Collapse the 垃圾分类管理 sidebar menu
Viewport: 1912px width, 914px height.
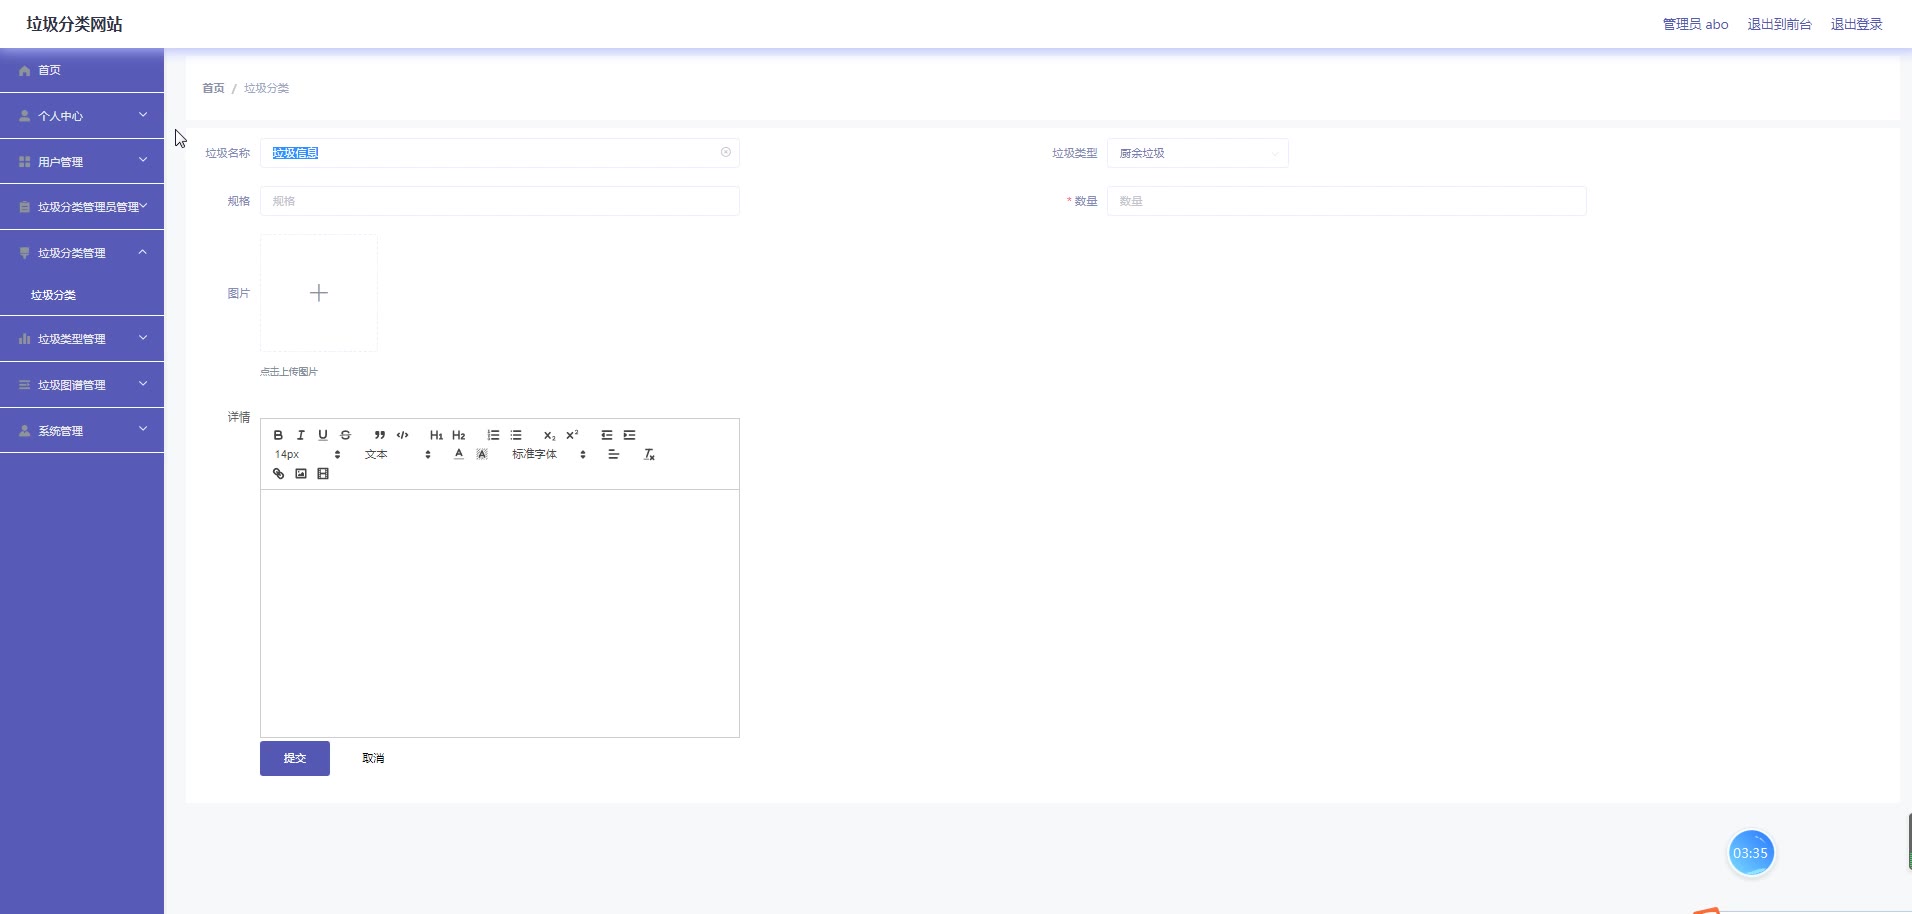pos(82,253)
